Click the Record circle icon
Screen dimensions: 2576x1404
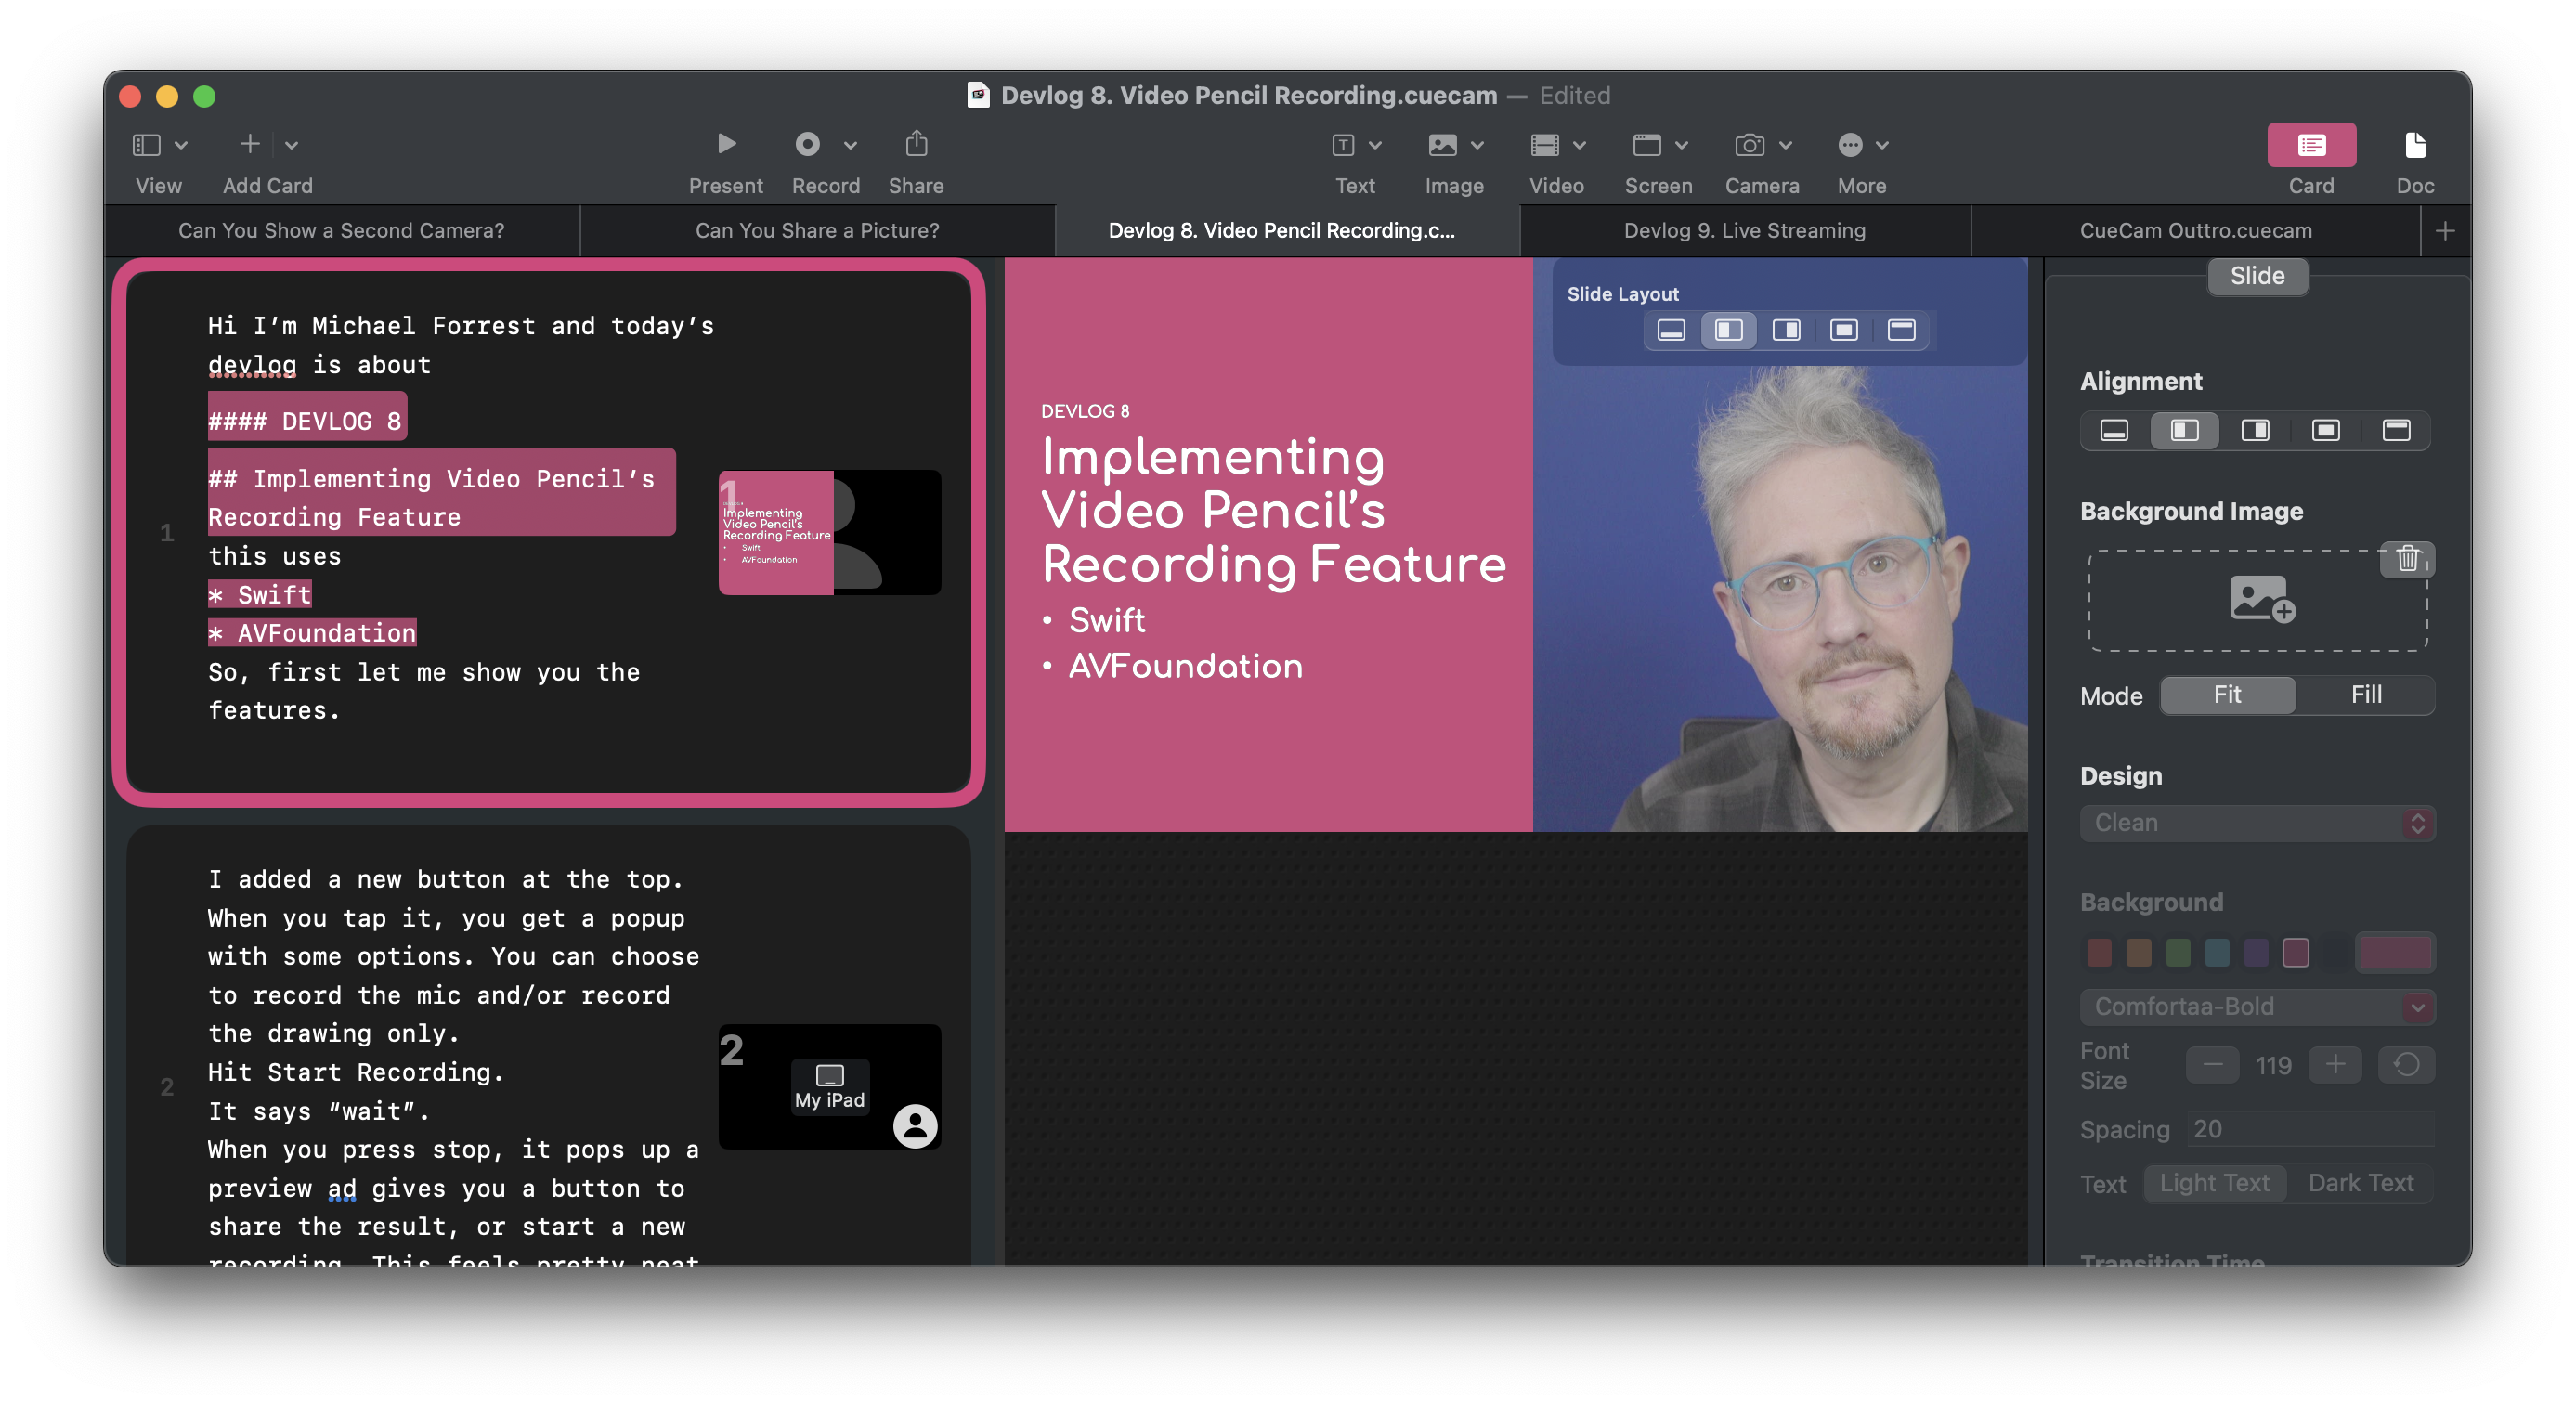coord(807,144)
